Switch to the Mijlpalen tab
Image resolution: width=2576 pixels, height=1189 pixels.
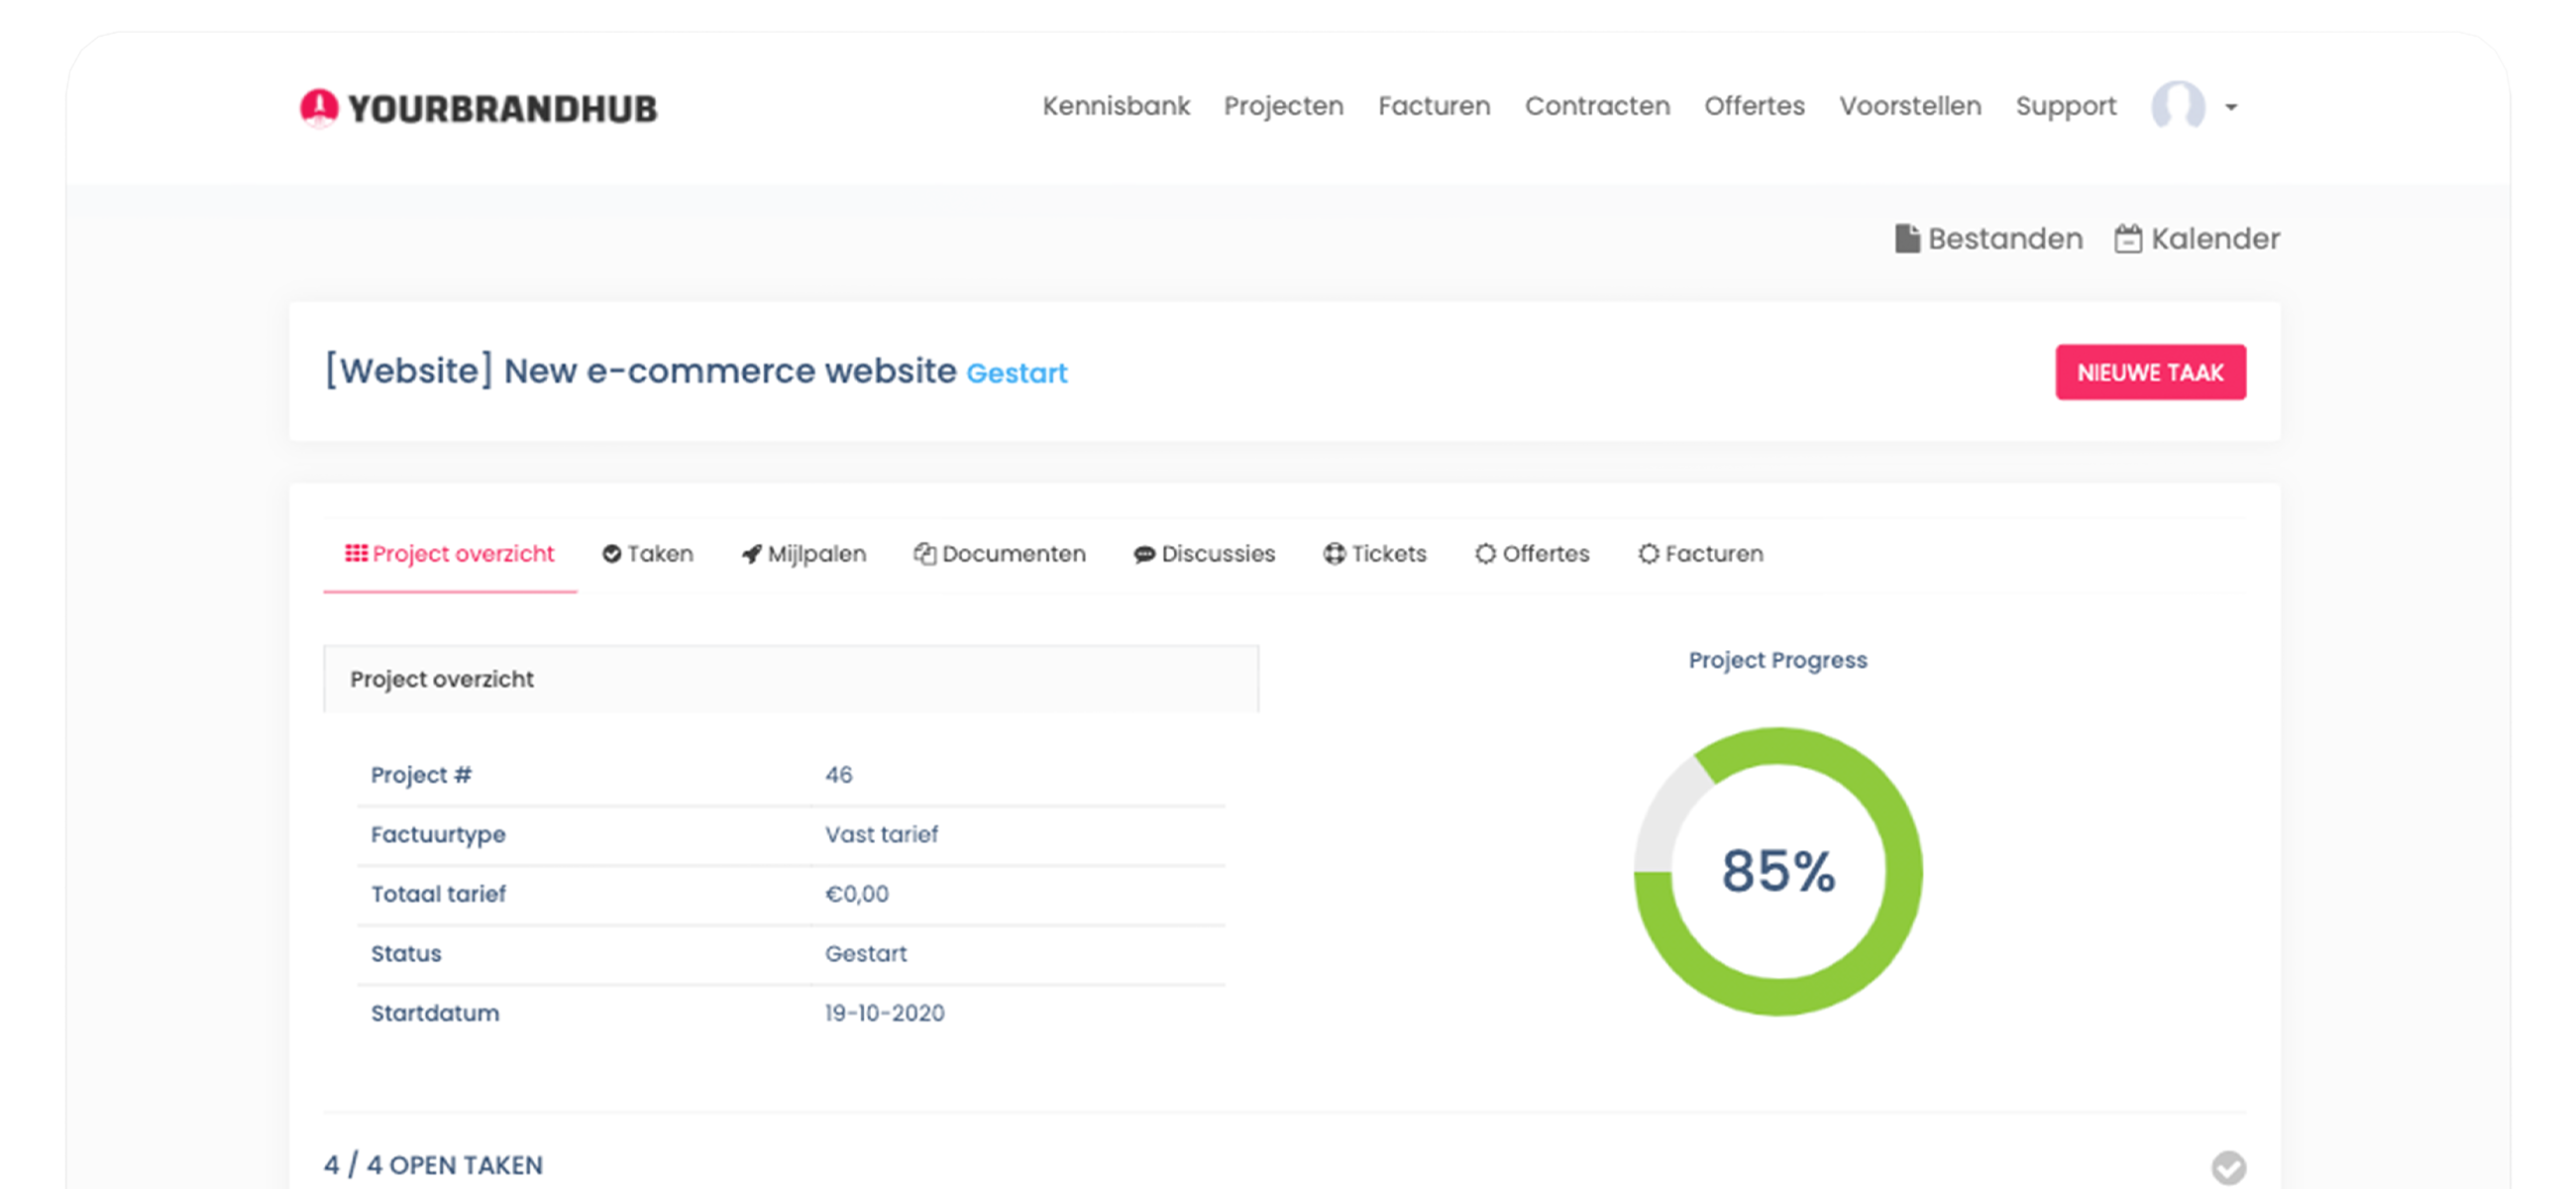pyautogui.click(x=803, y=554)
